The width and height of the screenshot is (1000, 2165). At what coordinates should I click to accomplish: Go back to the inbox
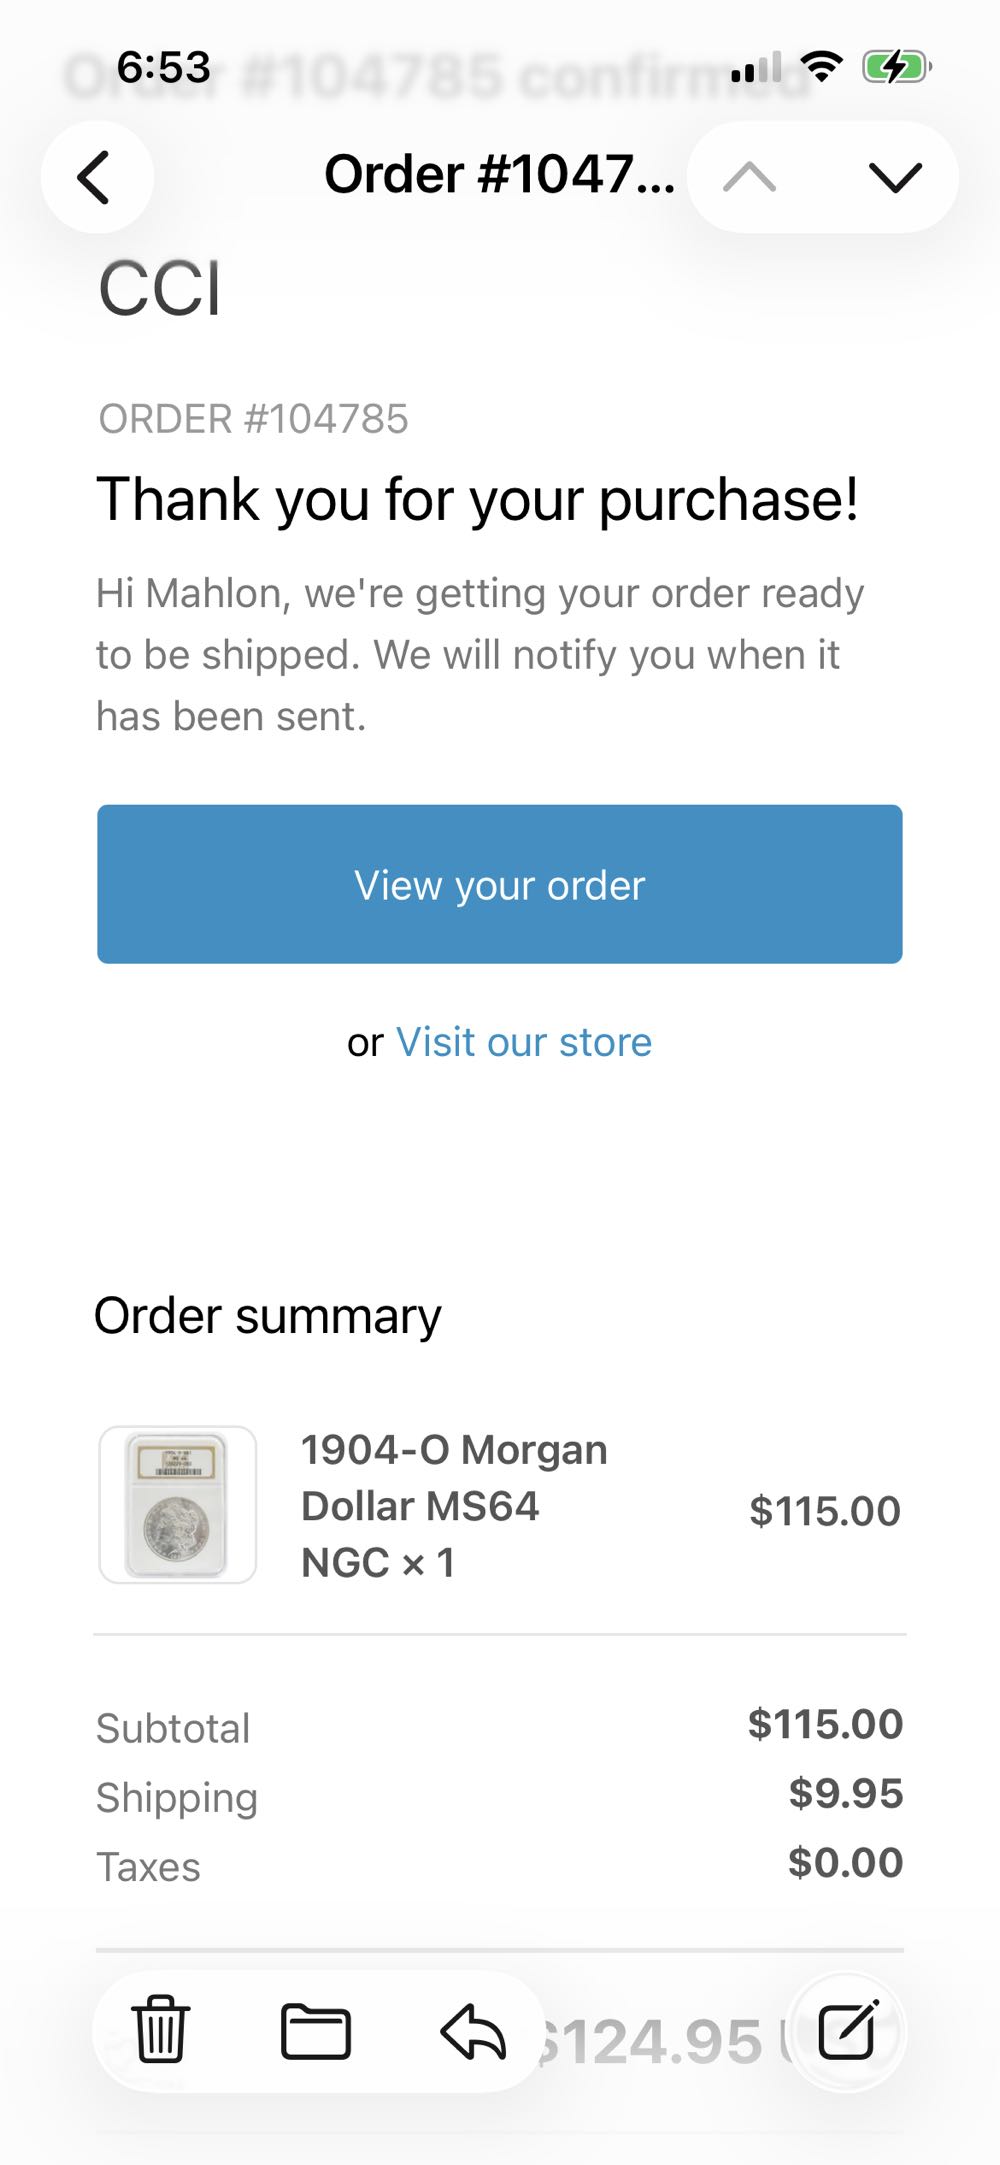(x=96, y=177)
